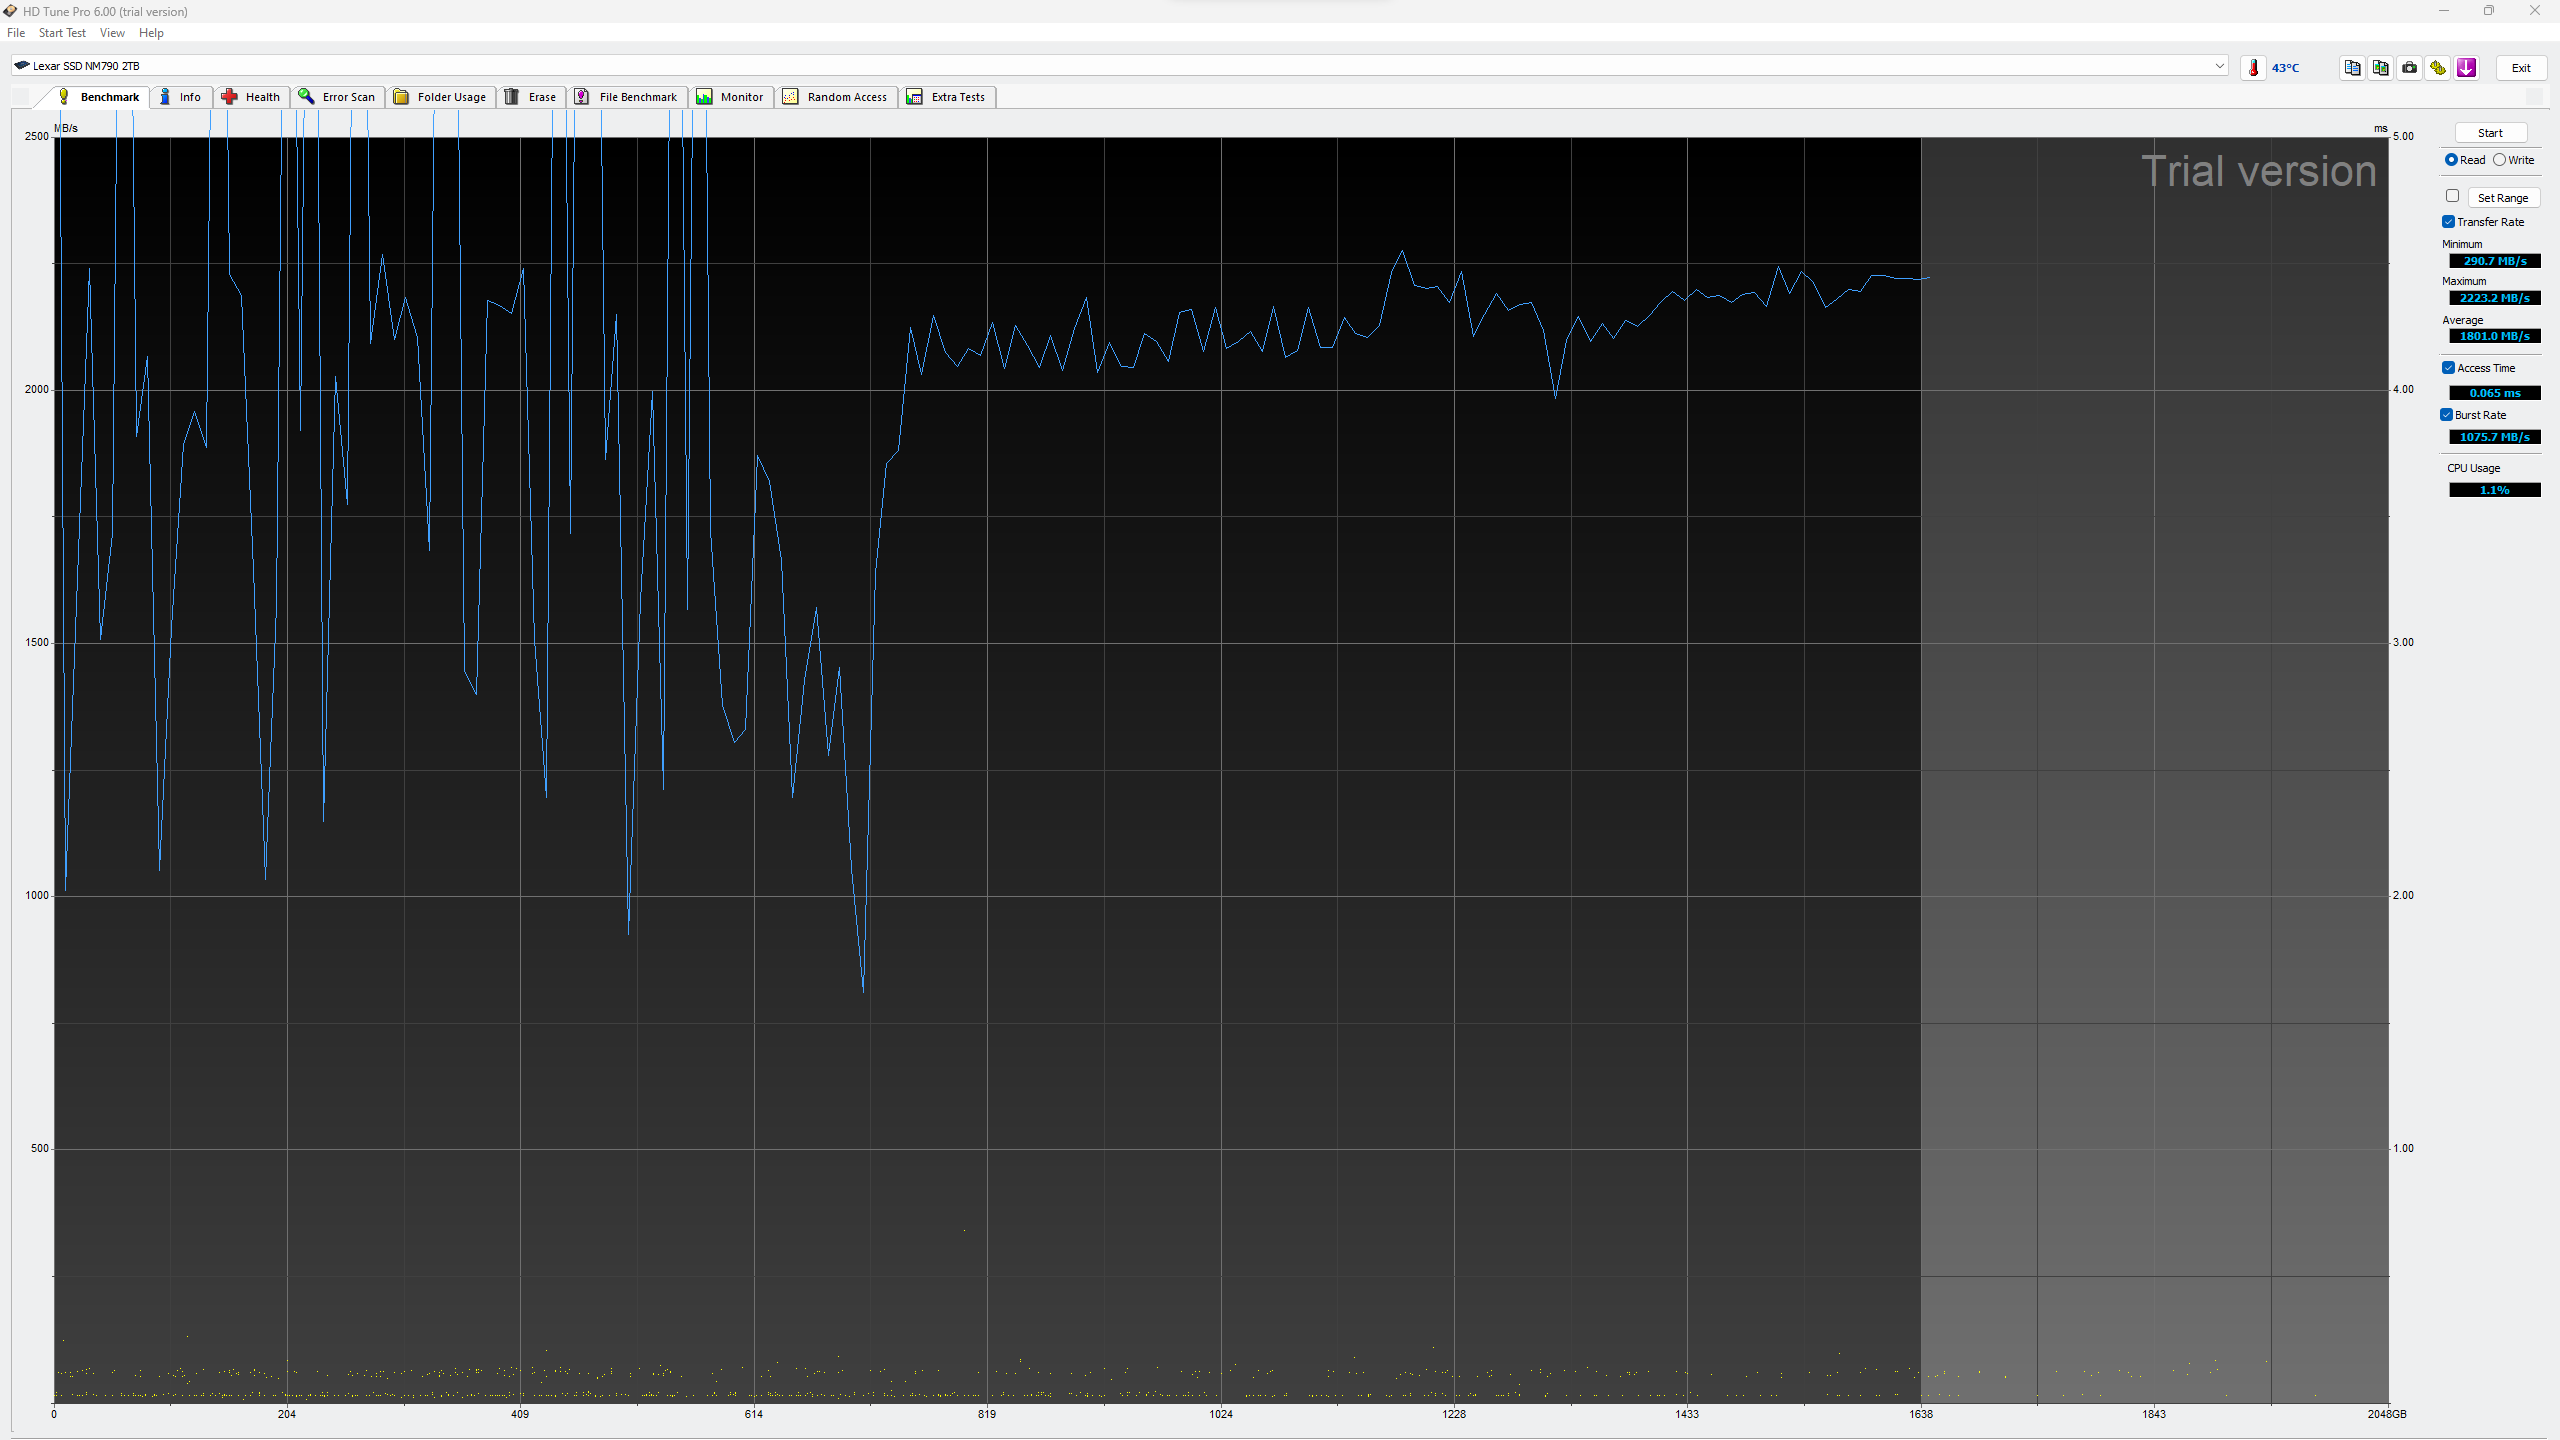Open the View menu
This screenshot has height=1440, width=2560.
112,33
